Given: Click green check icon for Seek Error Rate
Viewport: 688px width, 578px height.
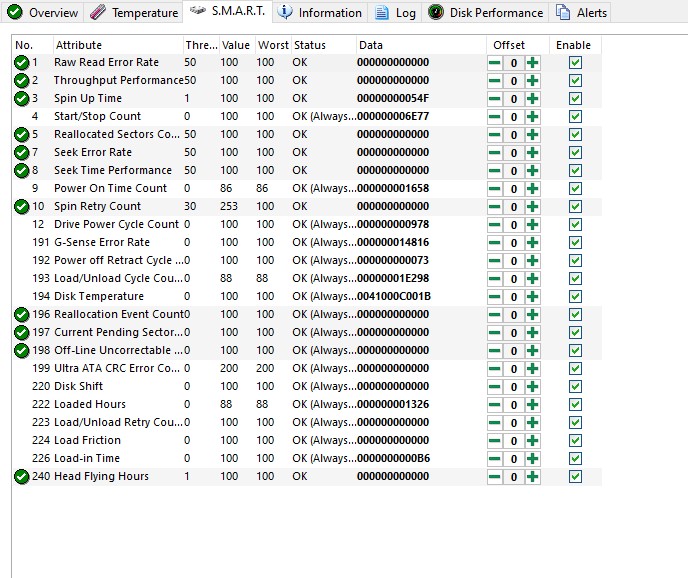Looking at the screenshot, I should [x=22, y=153].
